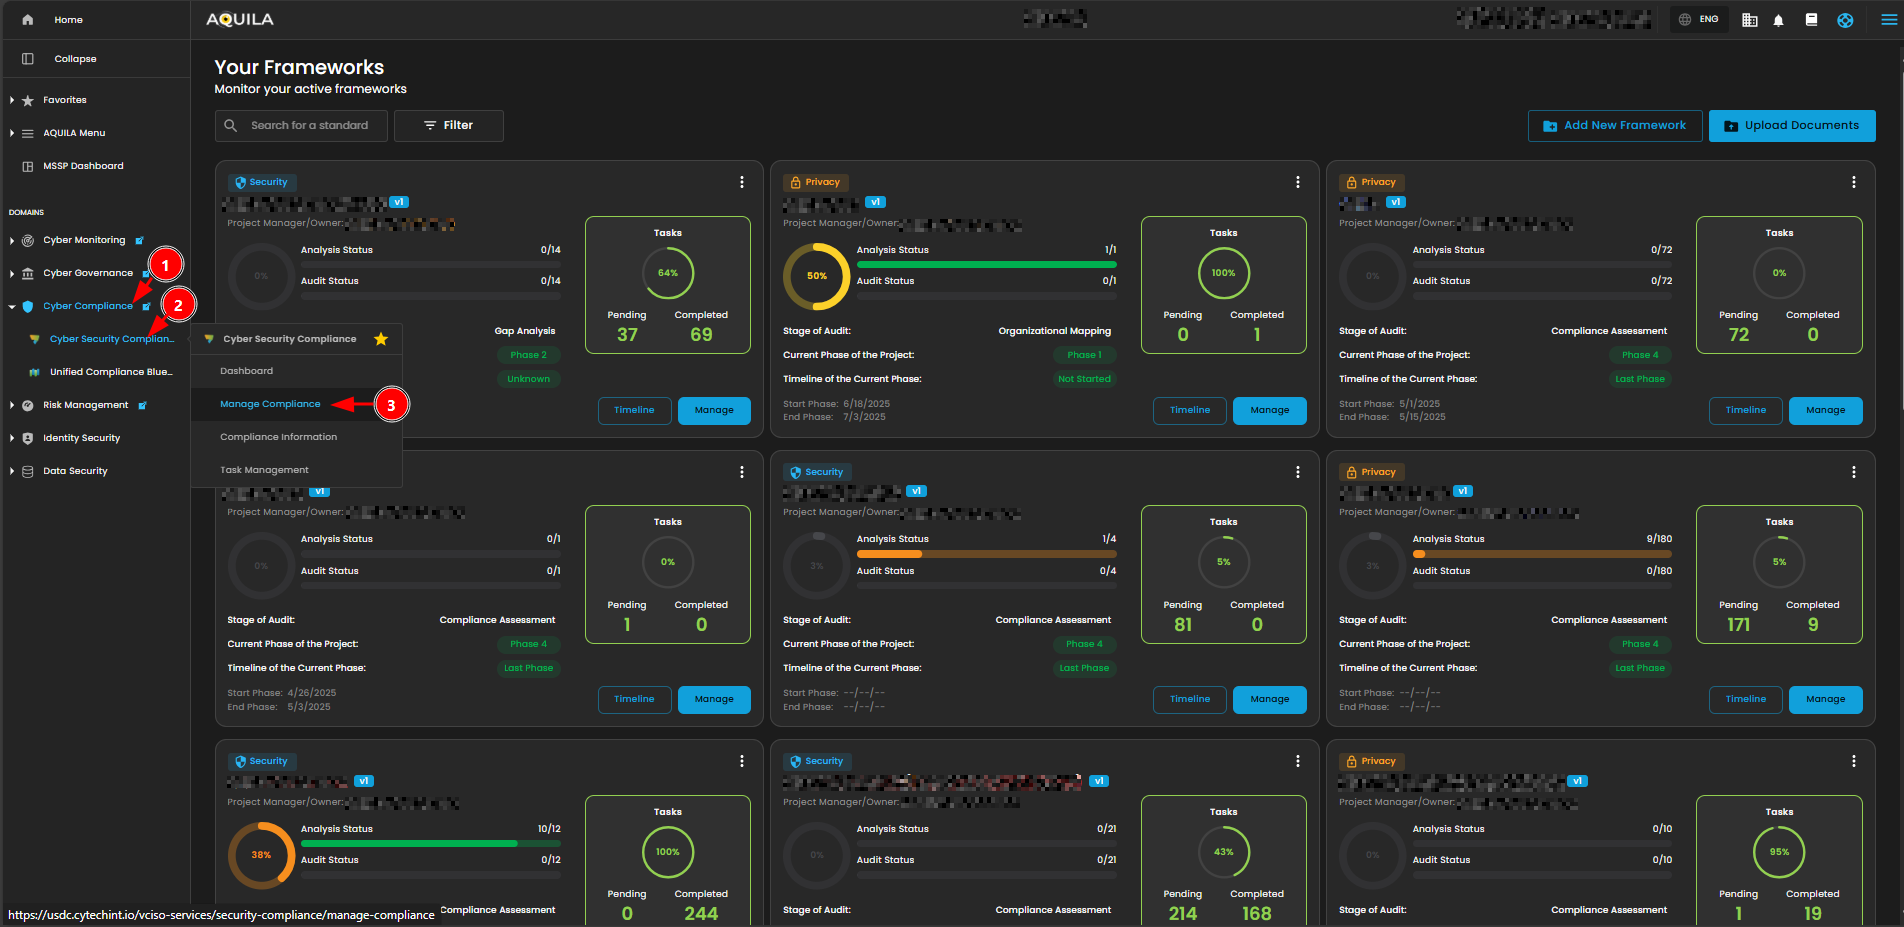Open notifications bell in top bar
1904x927 pixels.
click(x=1778, y=20)
